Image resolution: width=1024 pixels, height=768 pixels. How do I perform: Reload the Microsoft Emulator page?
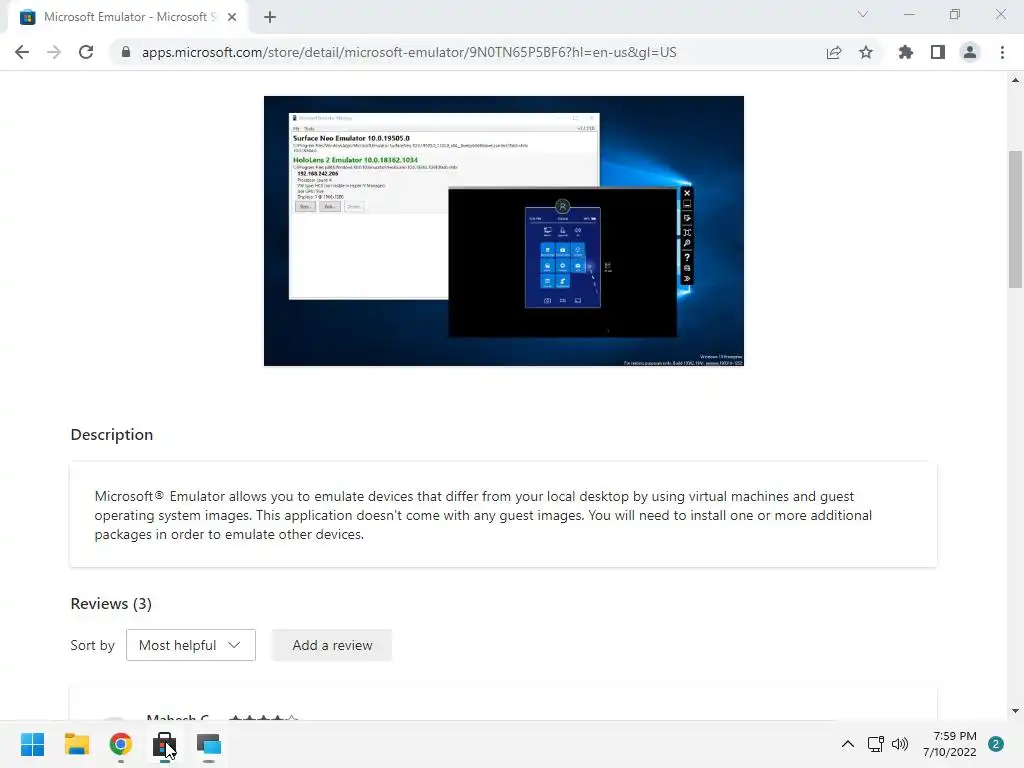(x=86, y=52)
